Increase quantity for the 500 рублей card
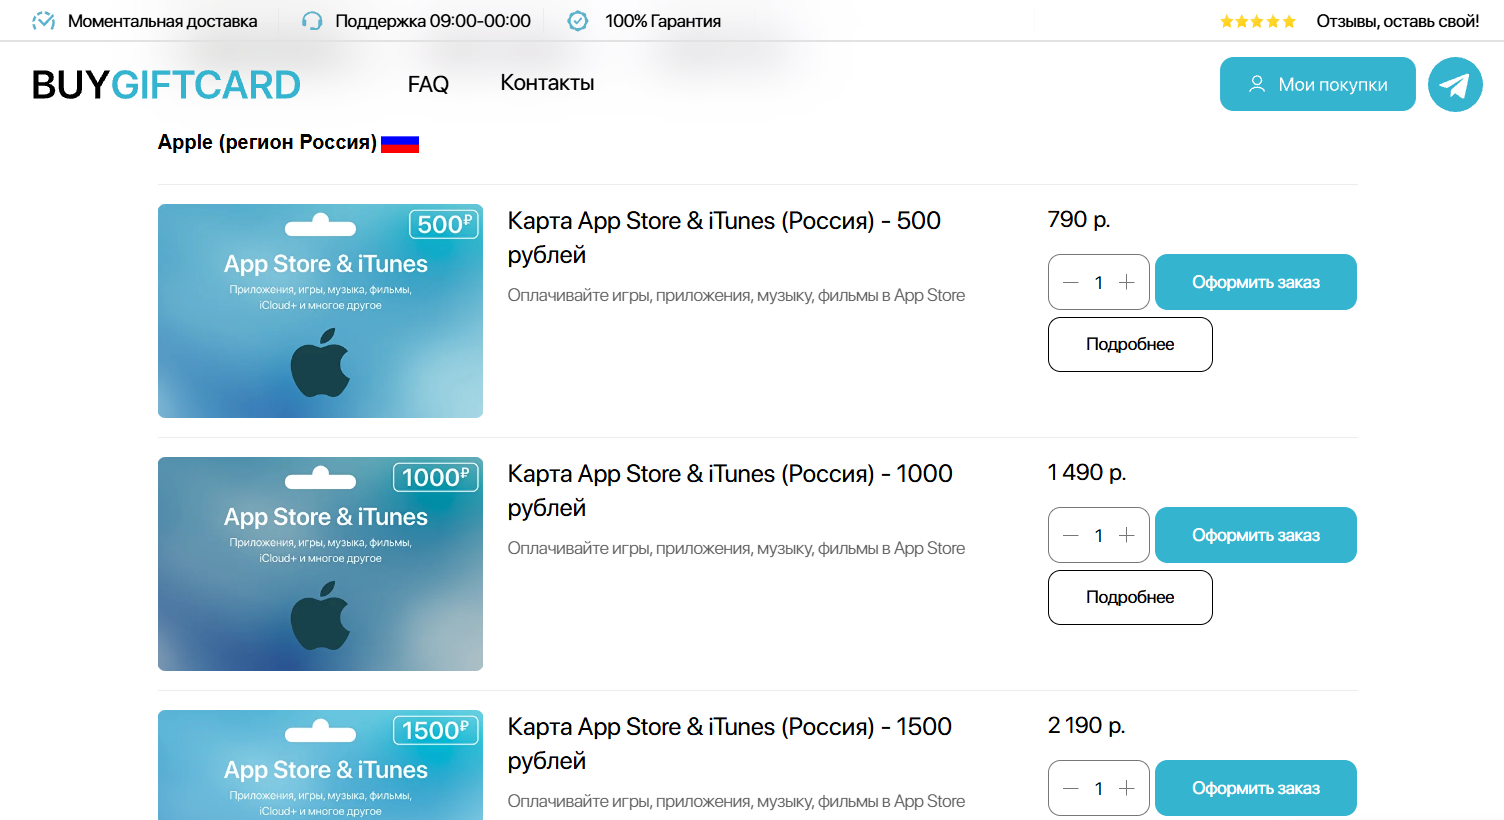Screen dimensions: 1504x820 click(x=1128, y=282)
